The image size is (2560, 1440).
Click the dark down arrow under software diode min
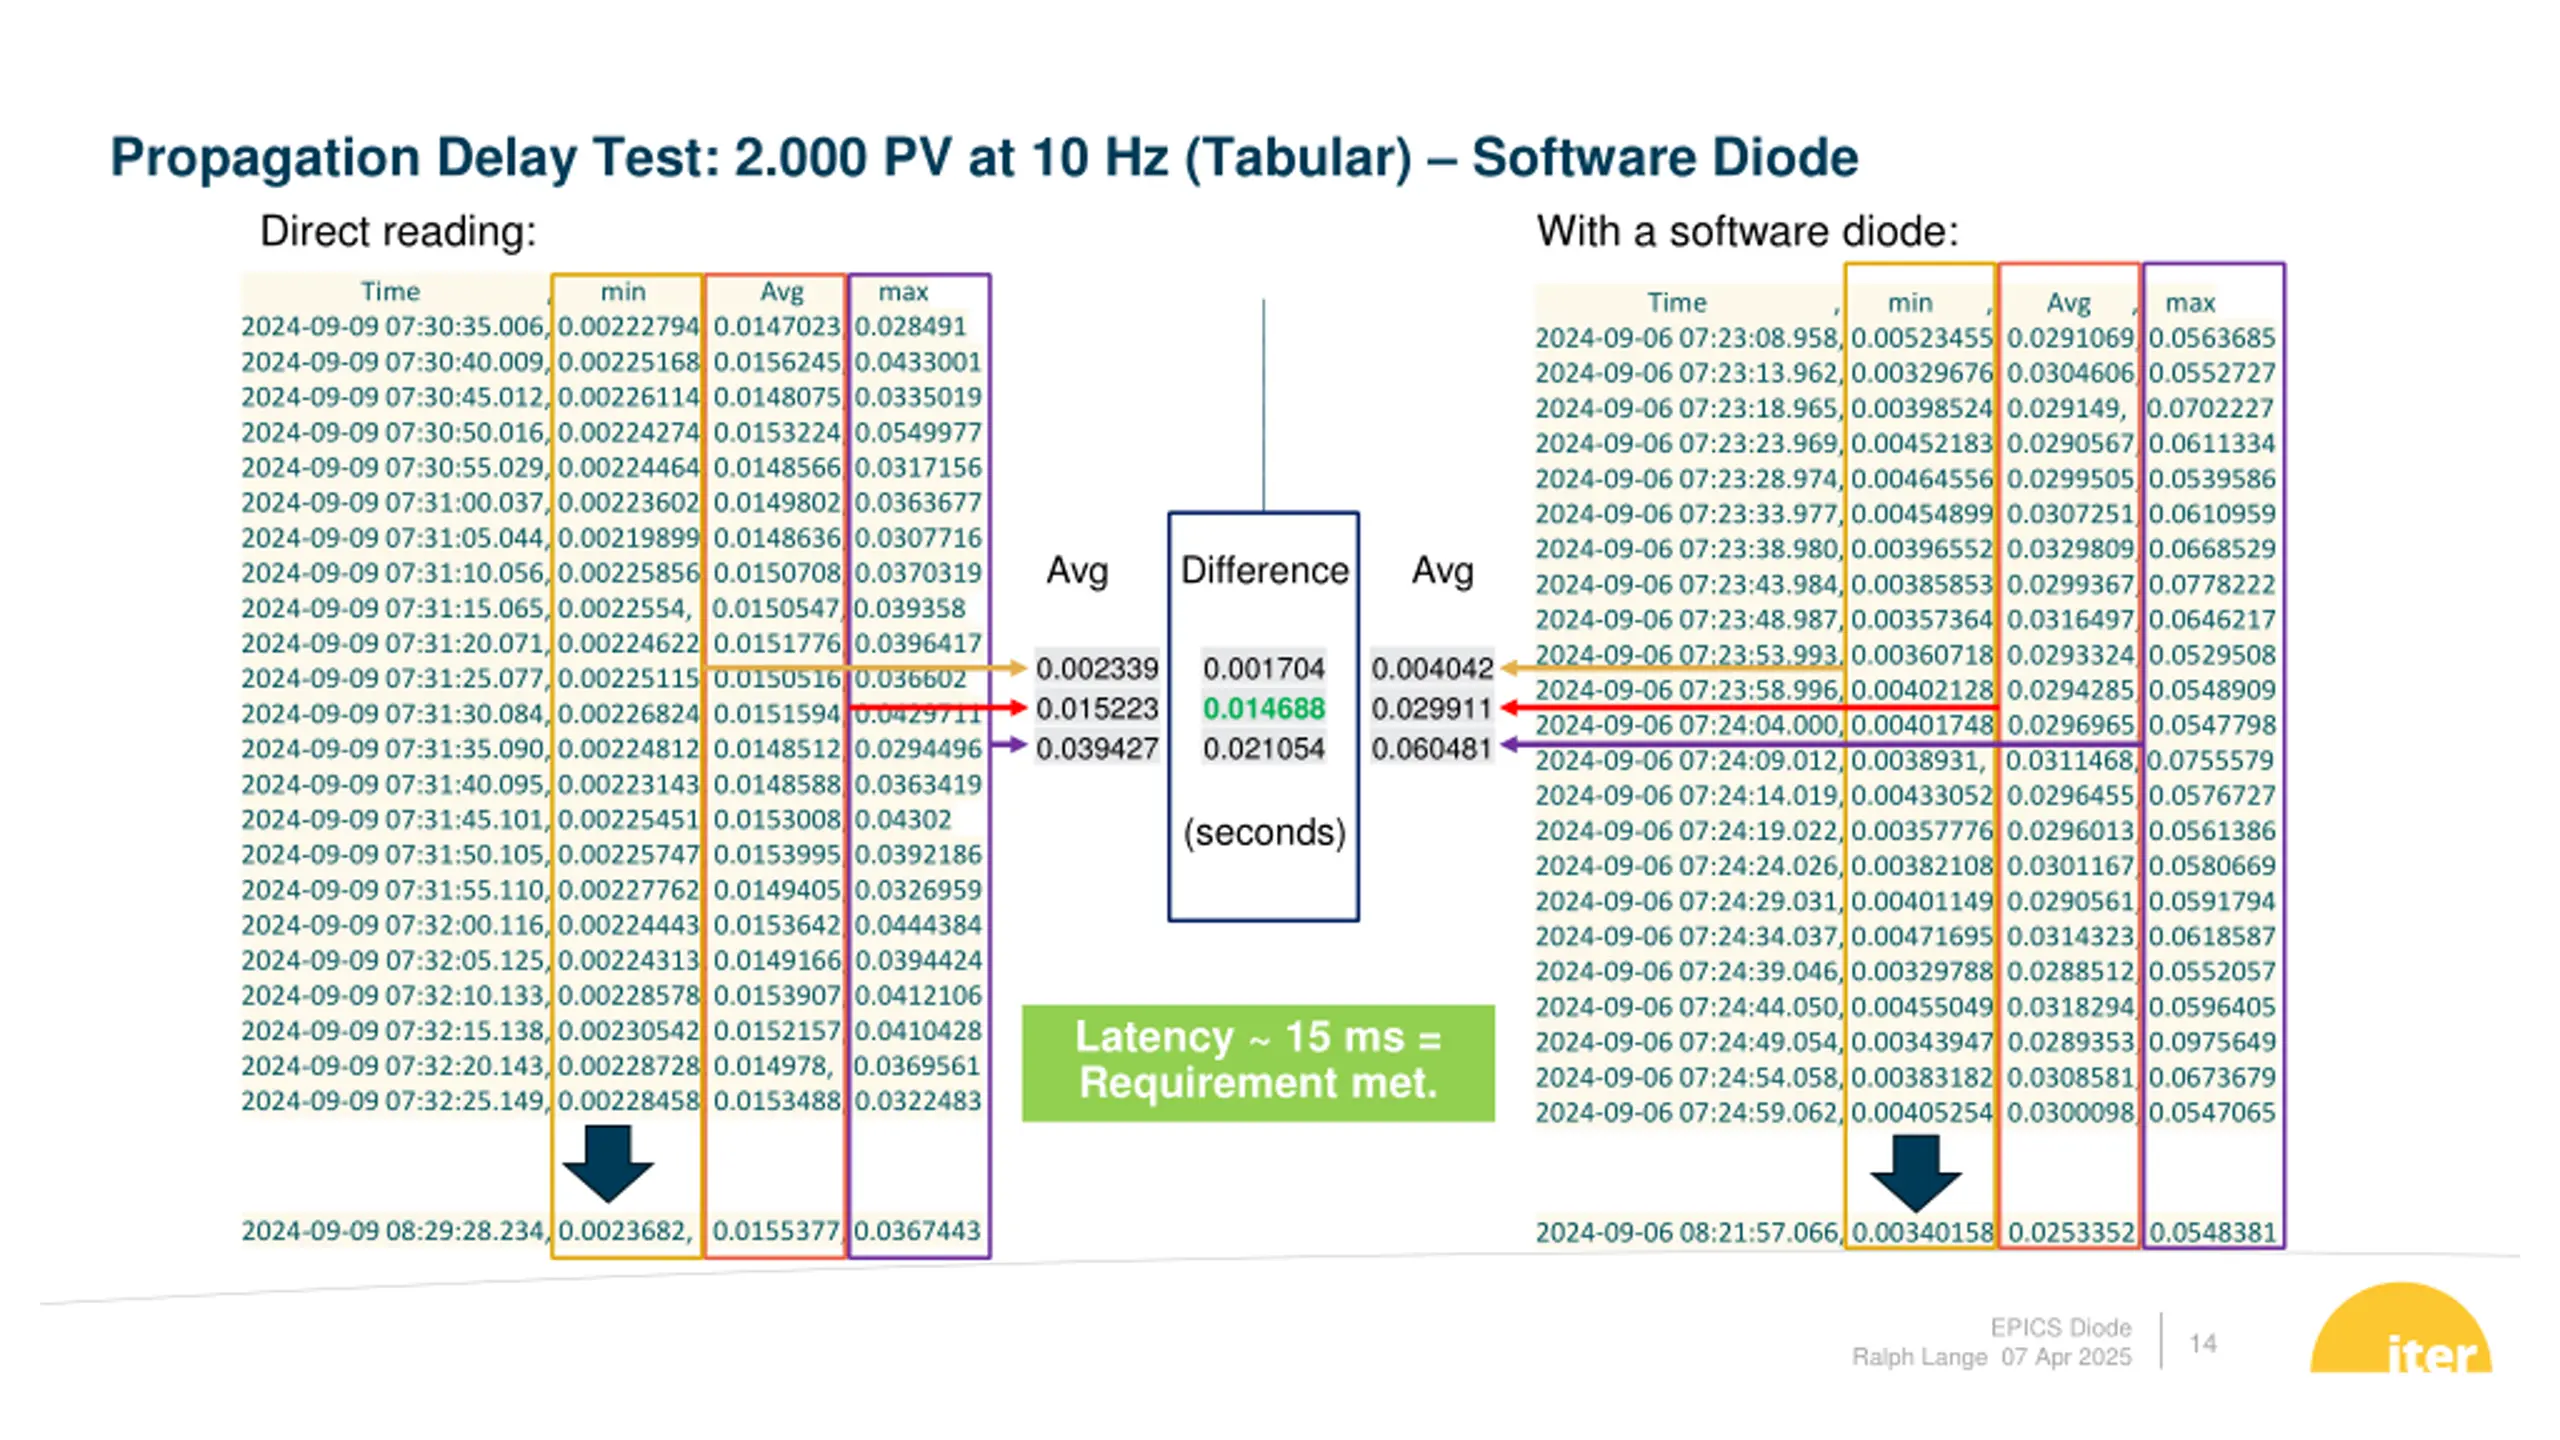point(1916,1173)
